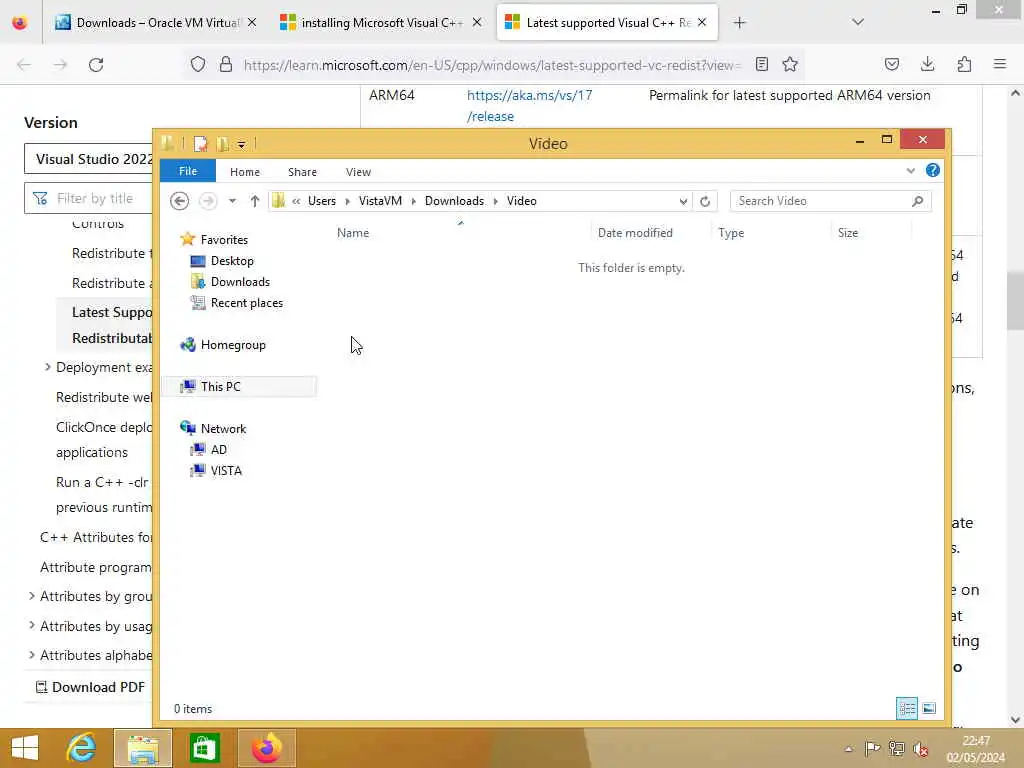
Task: Open the Share ribbon tab
Action: click(x=302, y=172)
